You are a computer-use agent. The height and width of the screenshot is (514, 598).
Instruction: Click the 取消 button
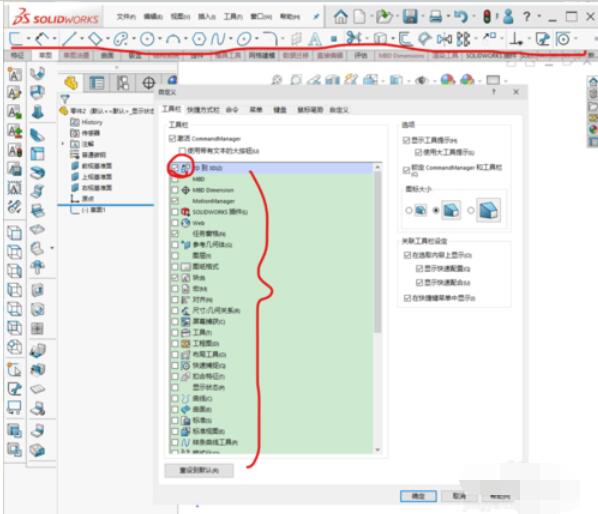[x=459, y=496]
